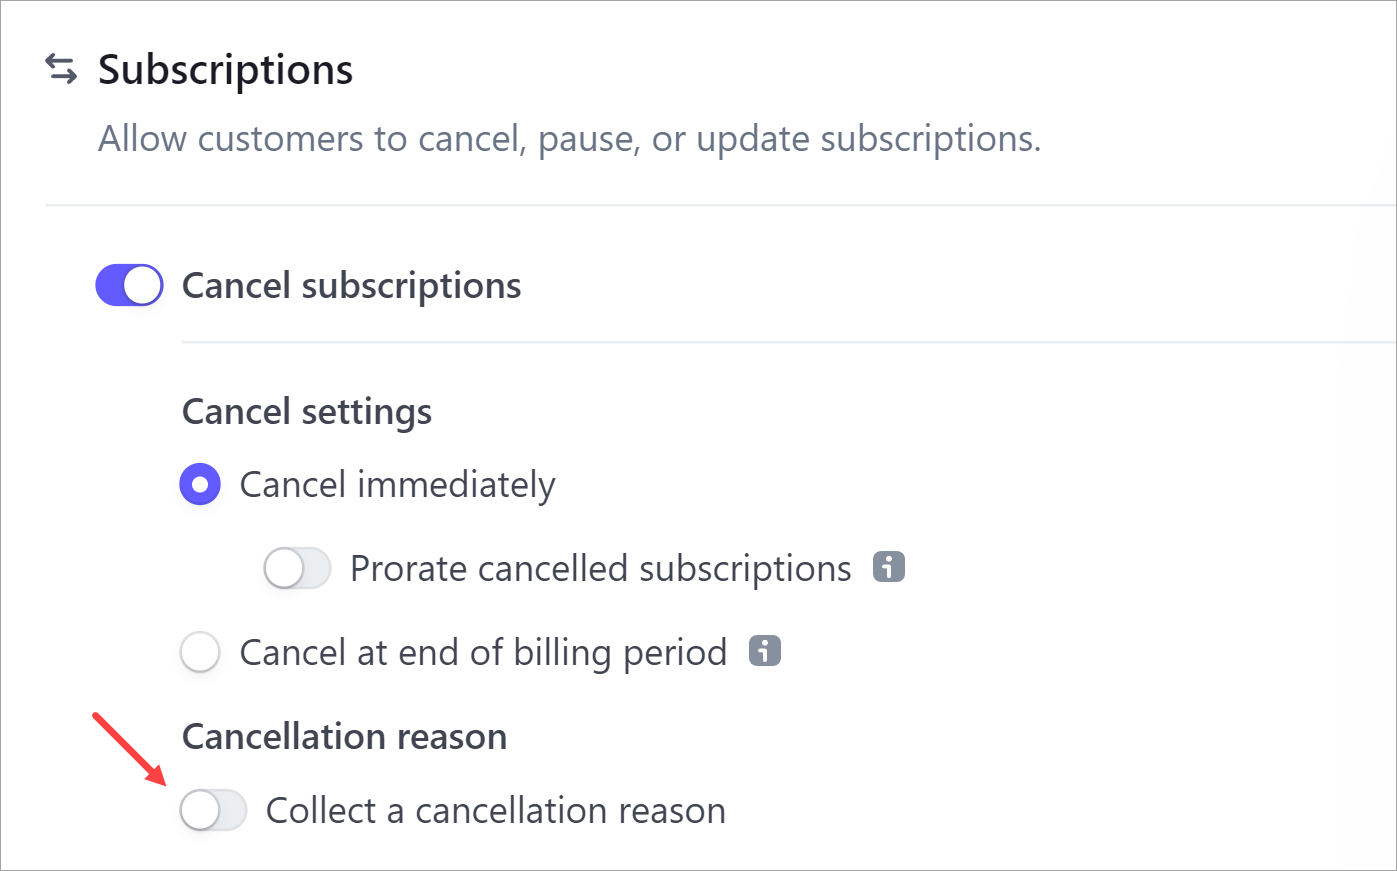Click the Cancellation reason heading
1397x871 pixels.
pyautogui.click(x=344, y=737)
